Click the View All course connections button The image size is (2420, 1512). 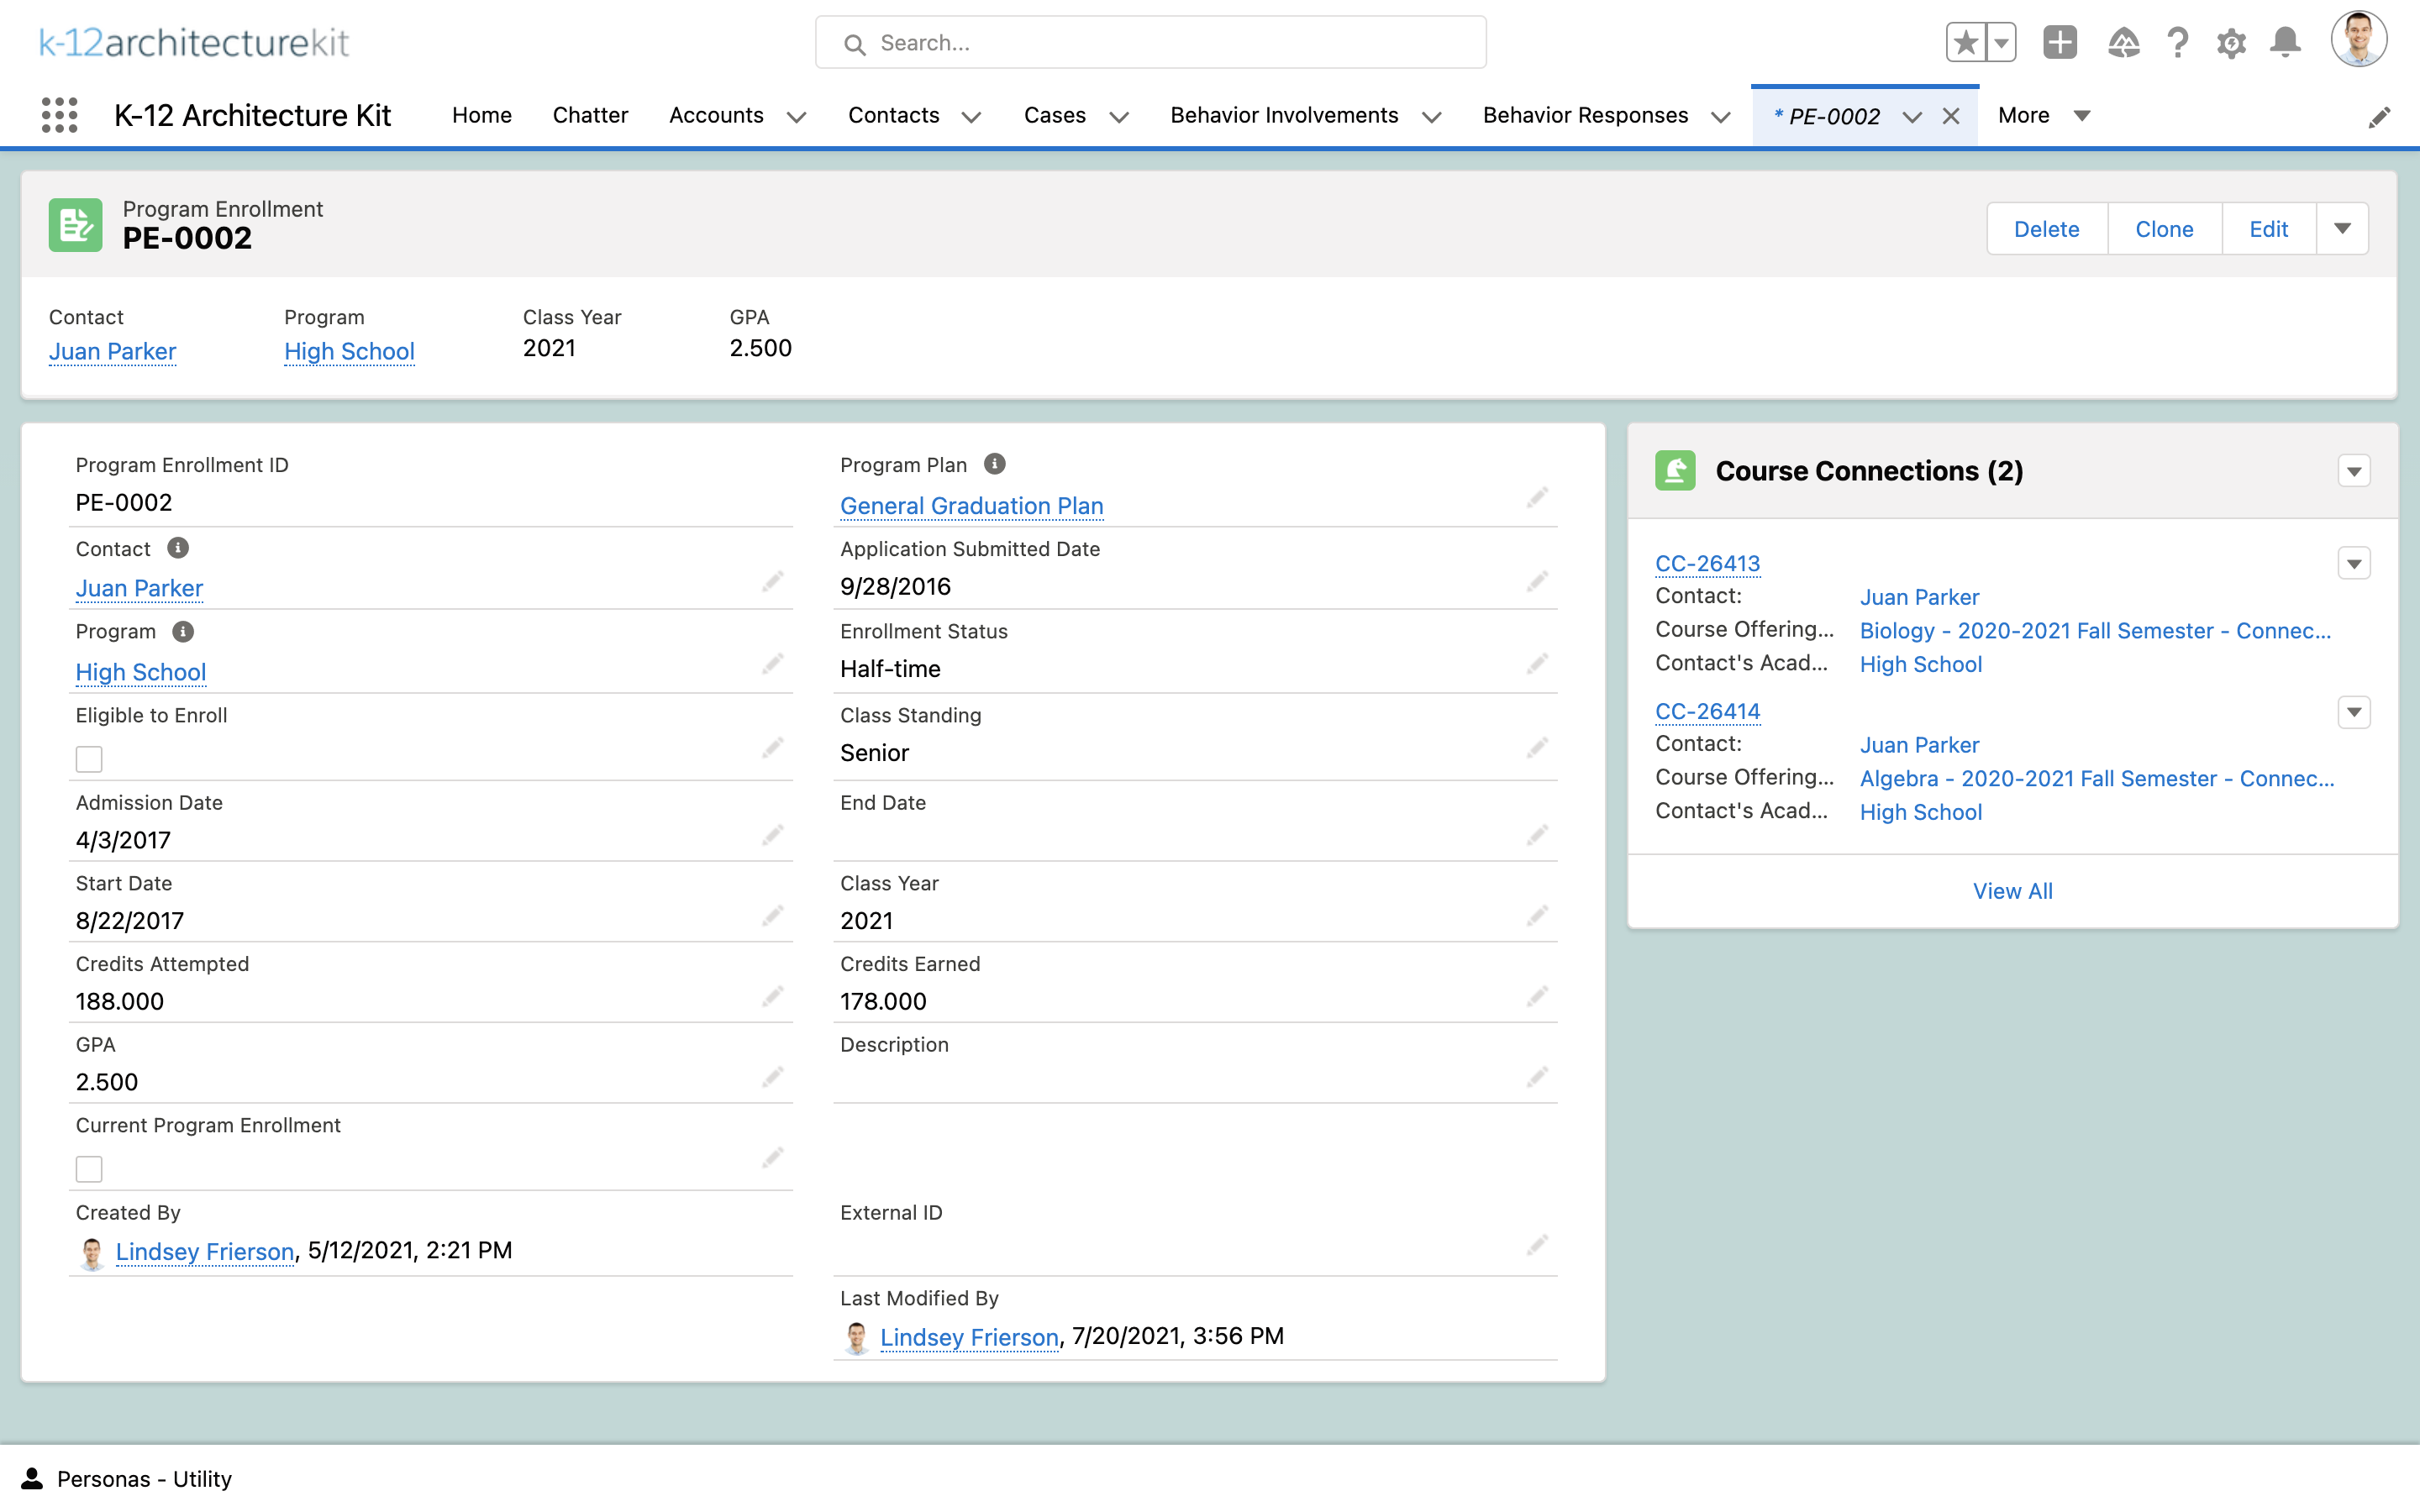[2012, 890]
